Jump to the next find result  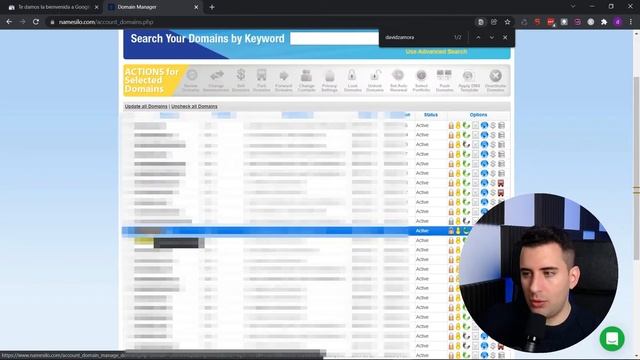coord(491,37)
